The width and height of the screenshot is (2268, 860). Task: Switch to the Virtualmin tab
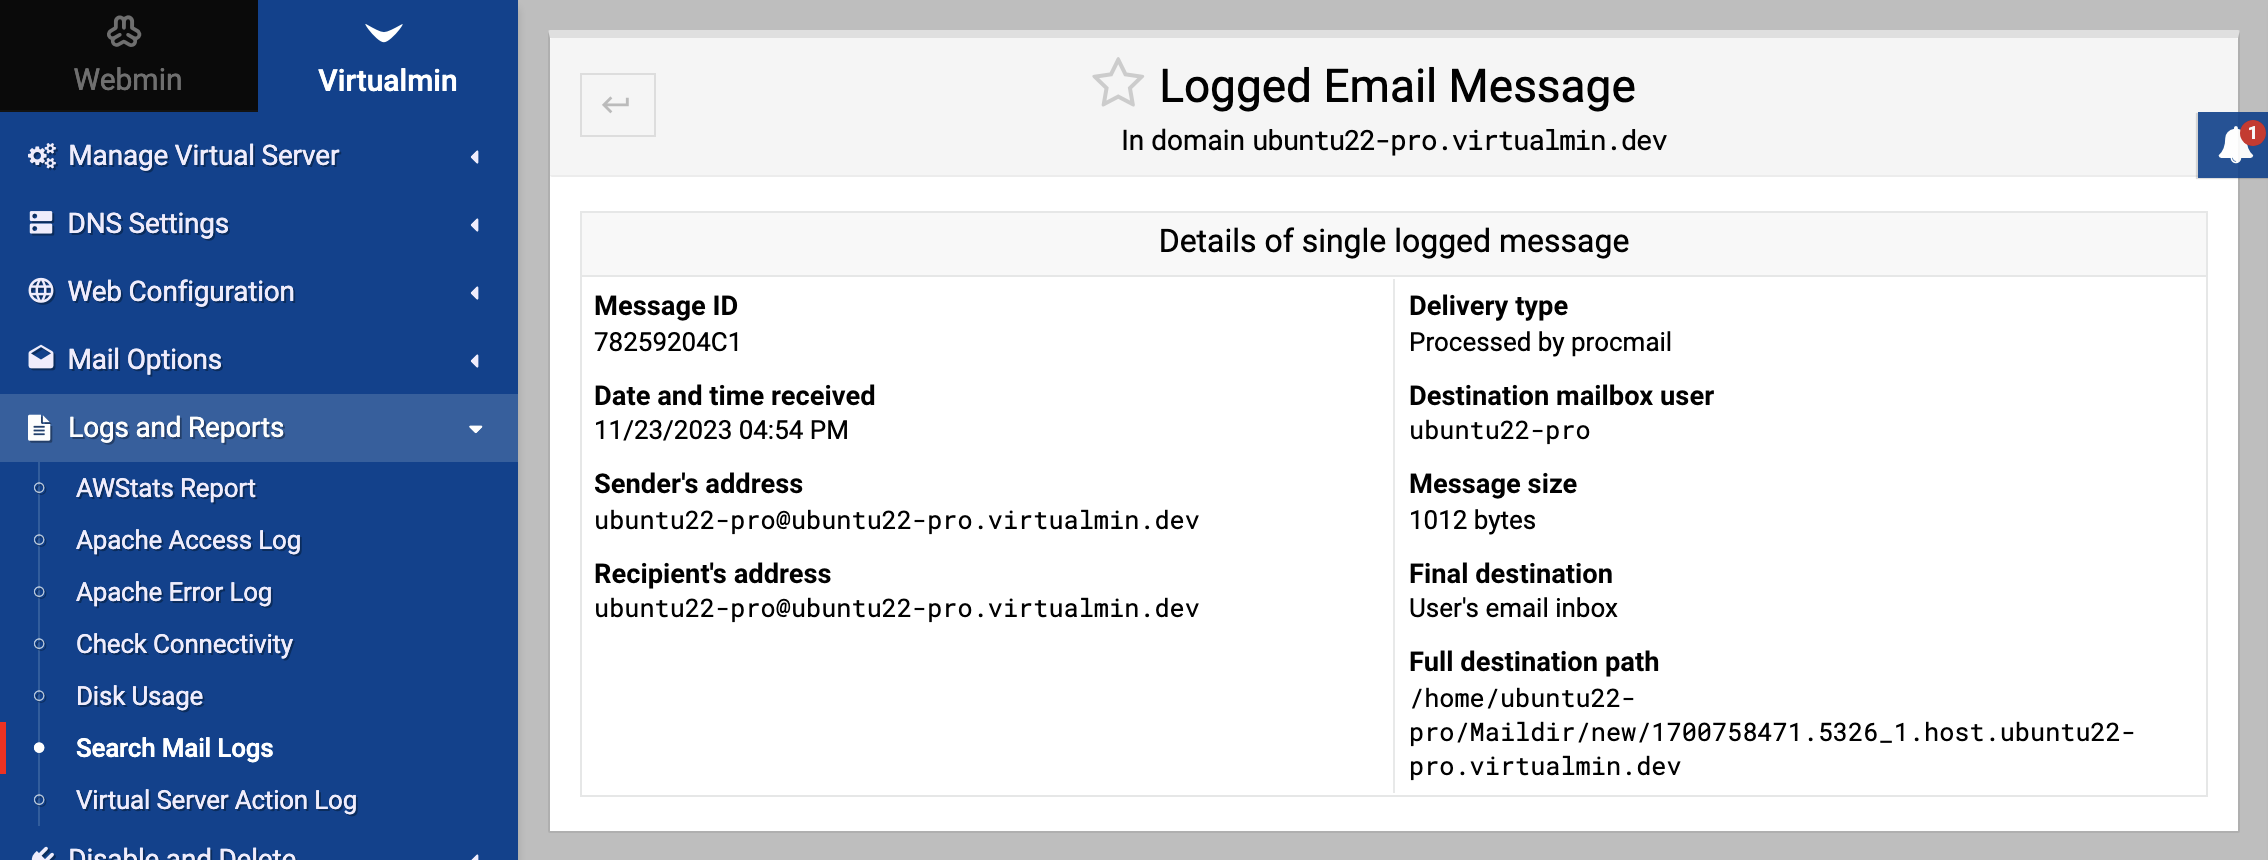388,56
